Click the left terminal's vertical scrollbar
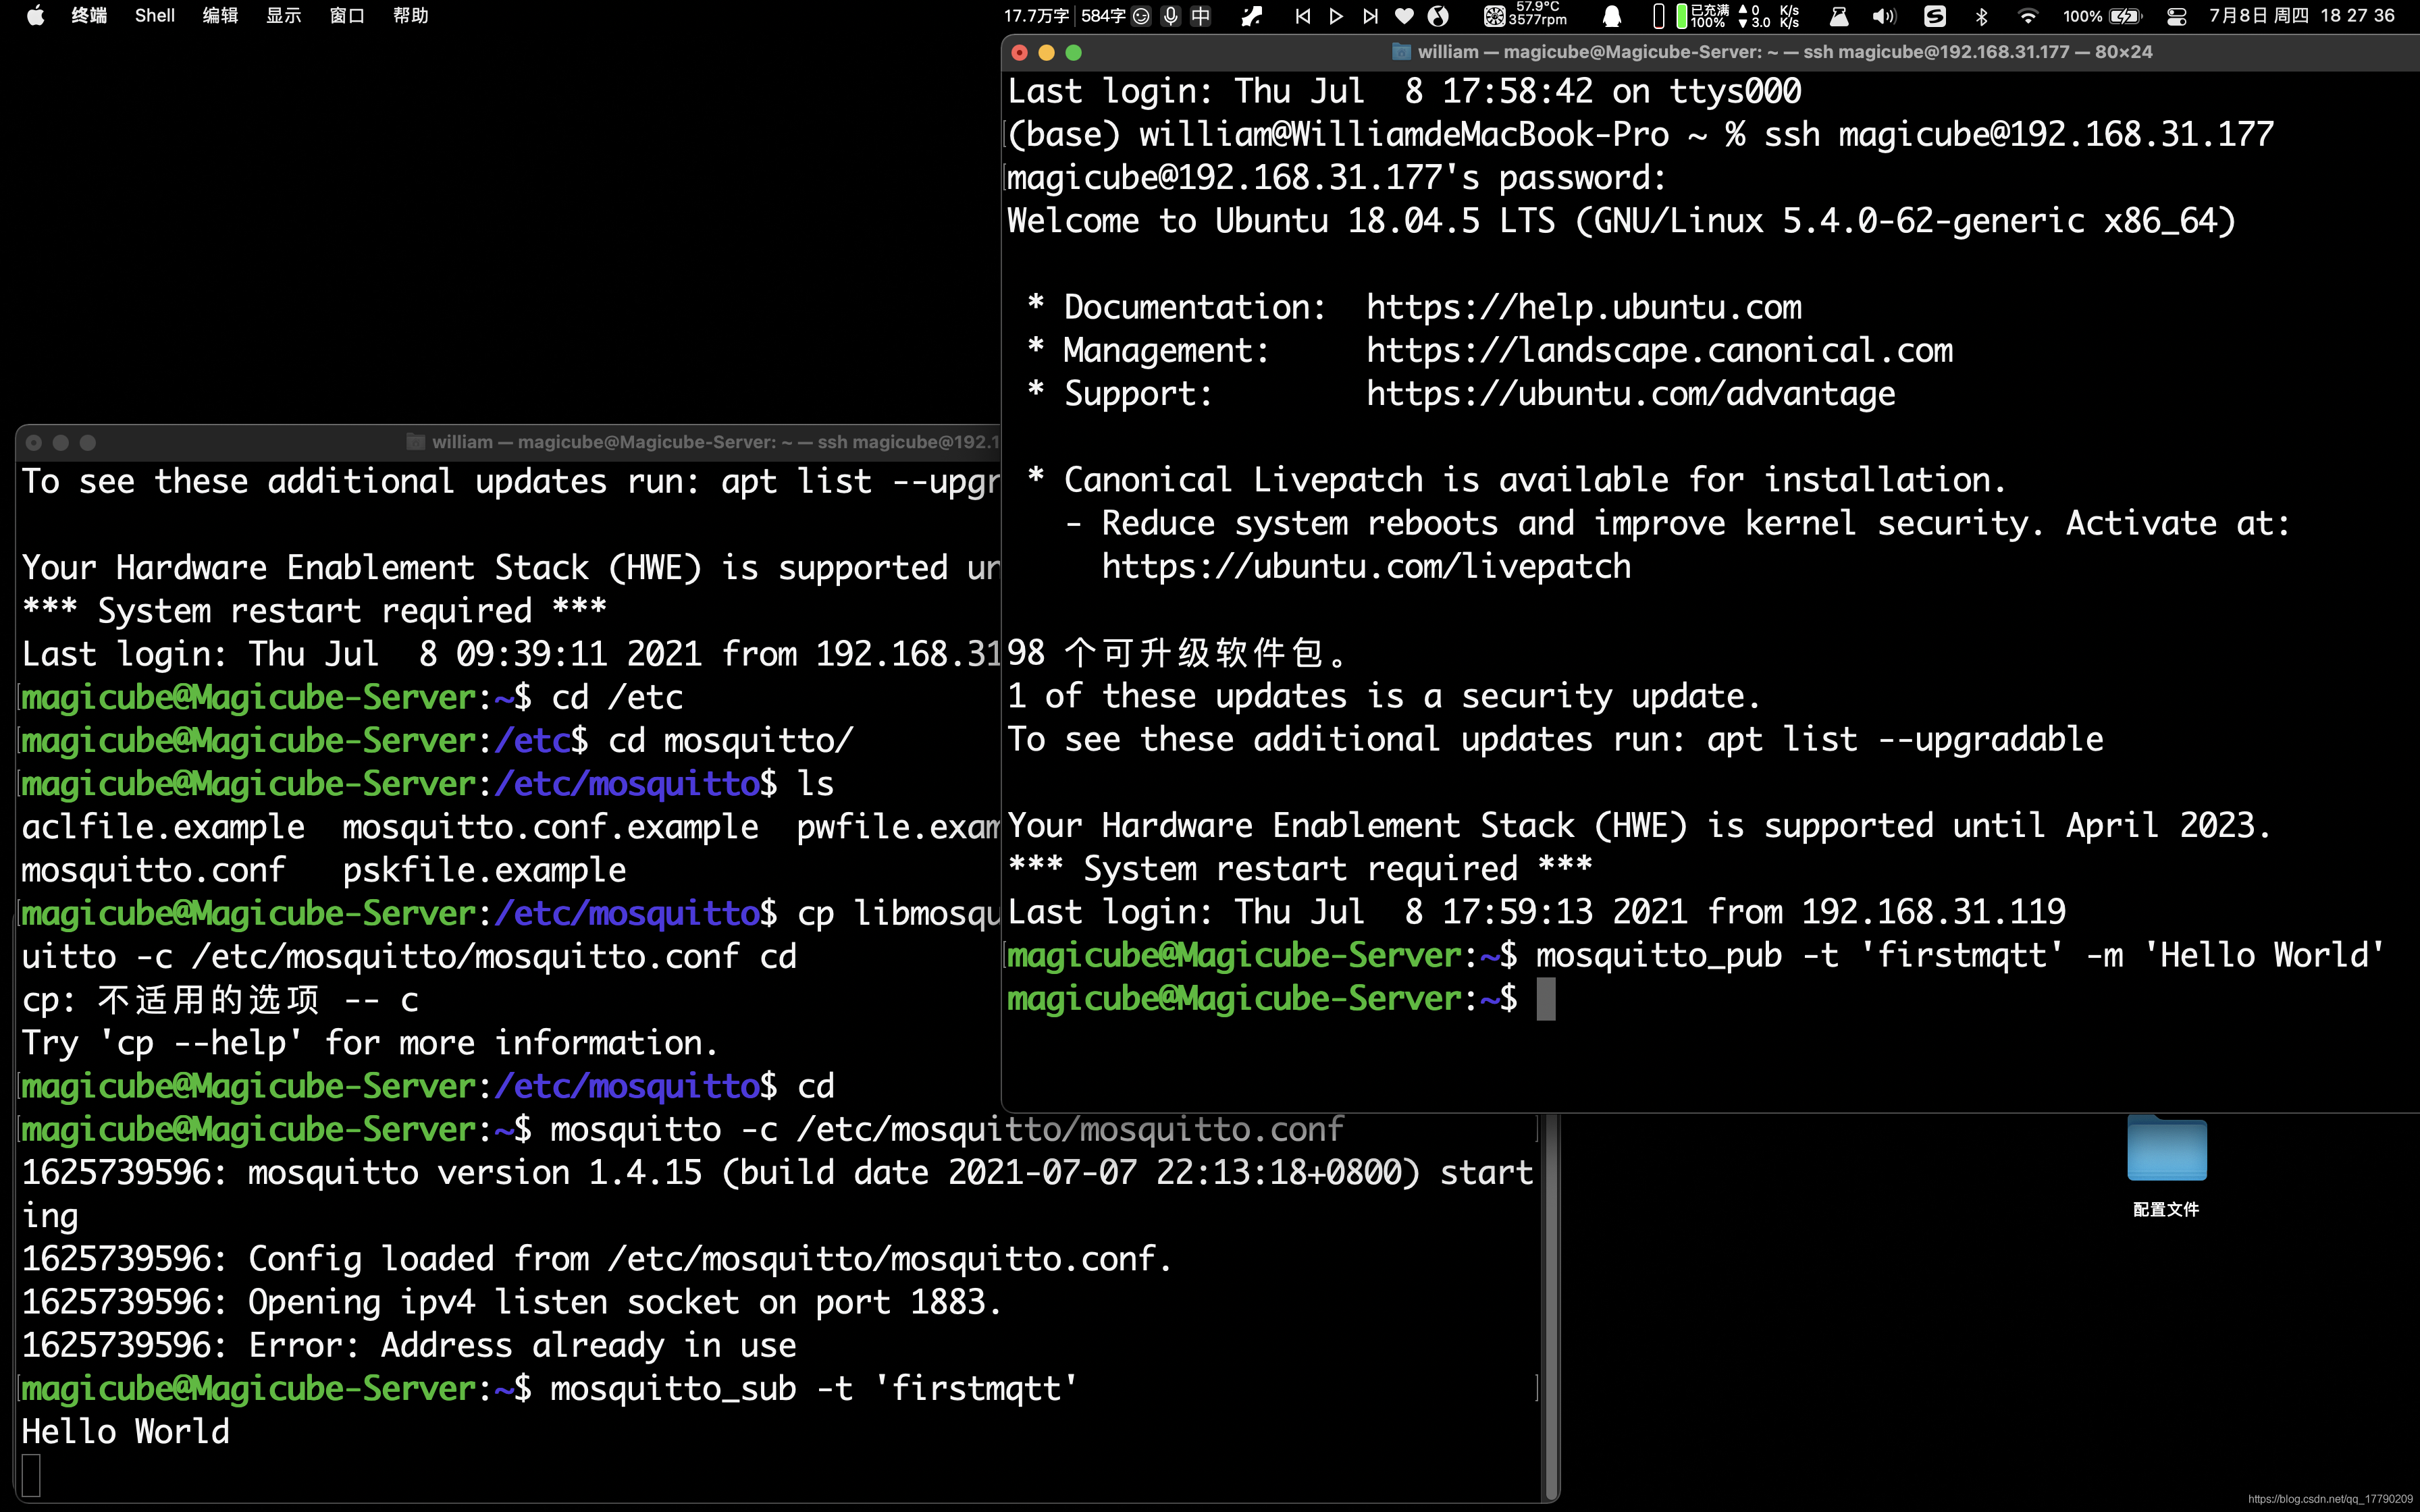This screenshot has width=2420, height=1512. 1551,1300
